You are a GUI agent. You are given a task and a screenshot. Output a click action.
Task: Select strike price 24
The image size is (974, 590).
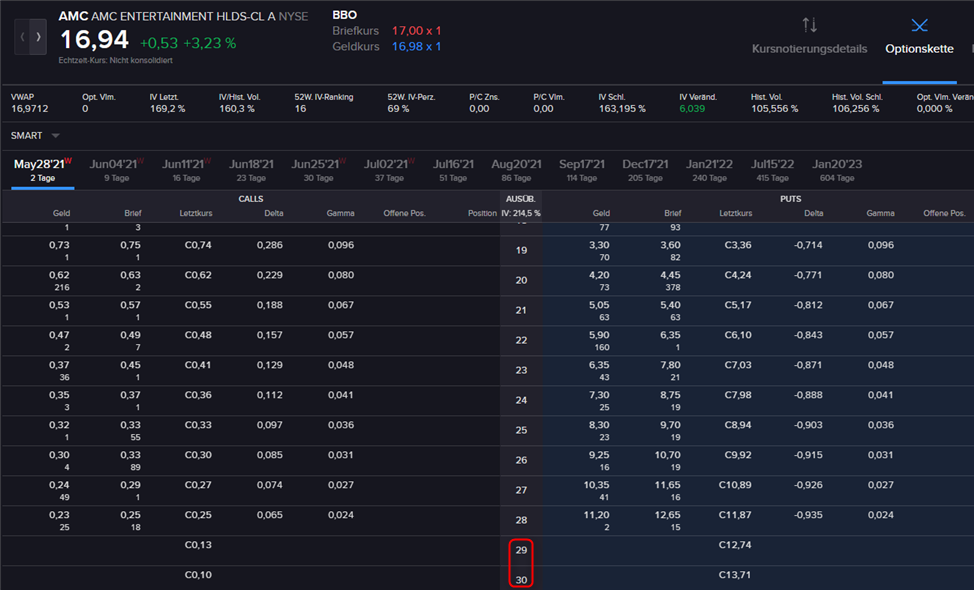tap(521, 400)
